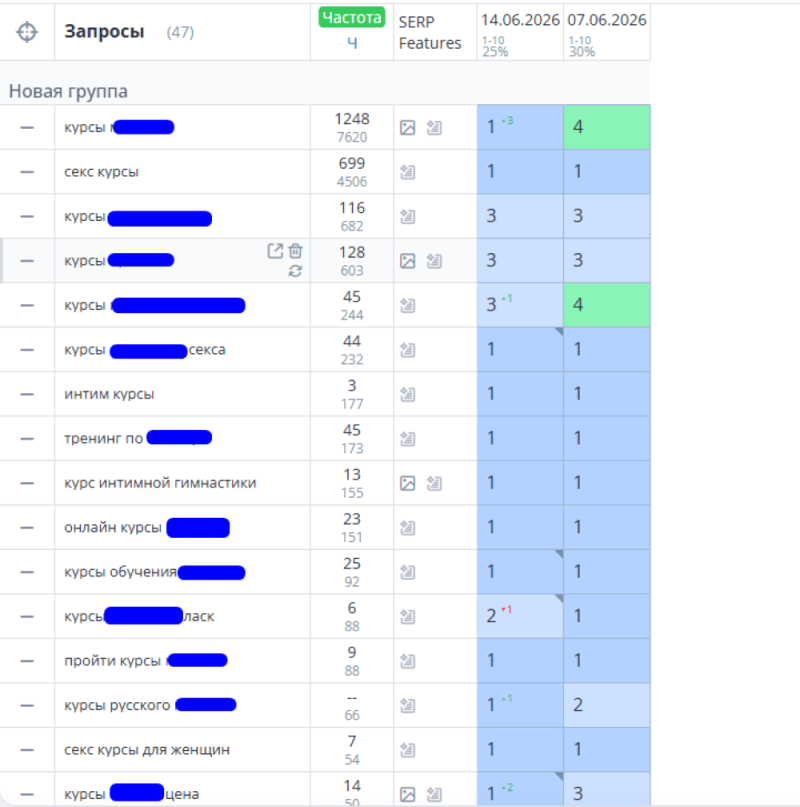Click the snippet icon for "курс интимной гимнастики"
This screenshot has width=800, height=807.
[x=434, y=483]
